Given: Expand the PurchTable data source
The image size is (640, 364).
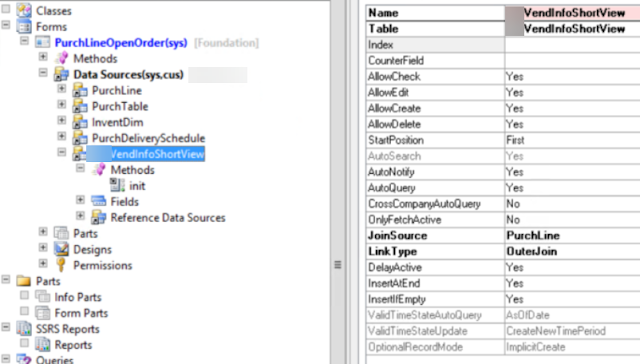Looking at the screenshot, I should click(62, 104).
